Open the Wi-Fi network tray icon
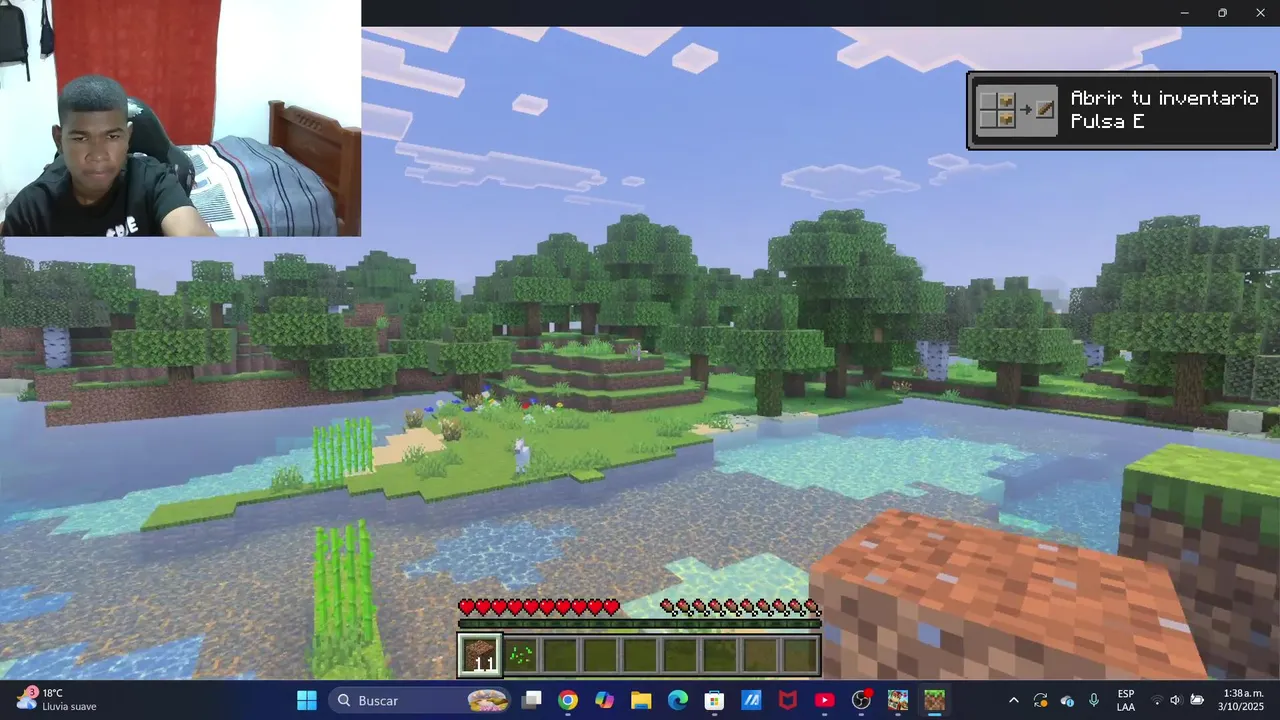 [x=1157, y=700]
